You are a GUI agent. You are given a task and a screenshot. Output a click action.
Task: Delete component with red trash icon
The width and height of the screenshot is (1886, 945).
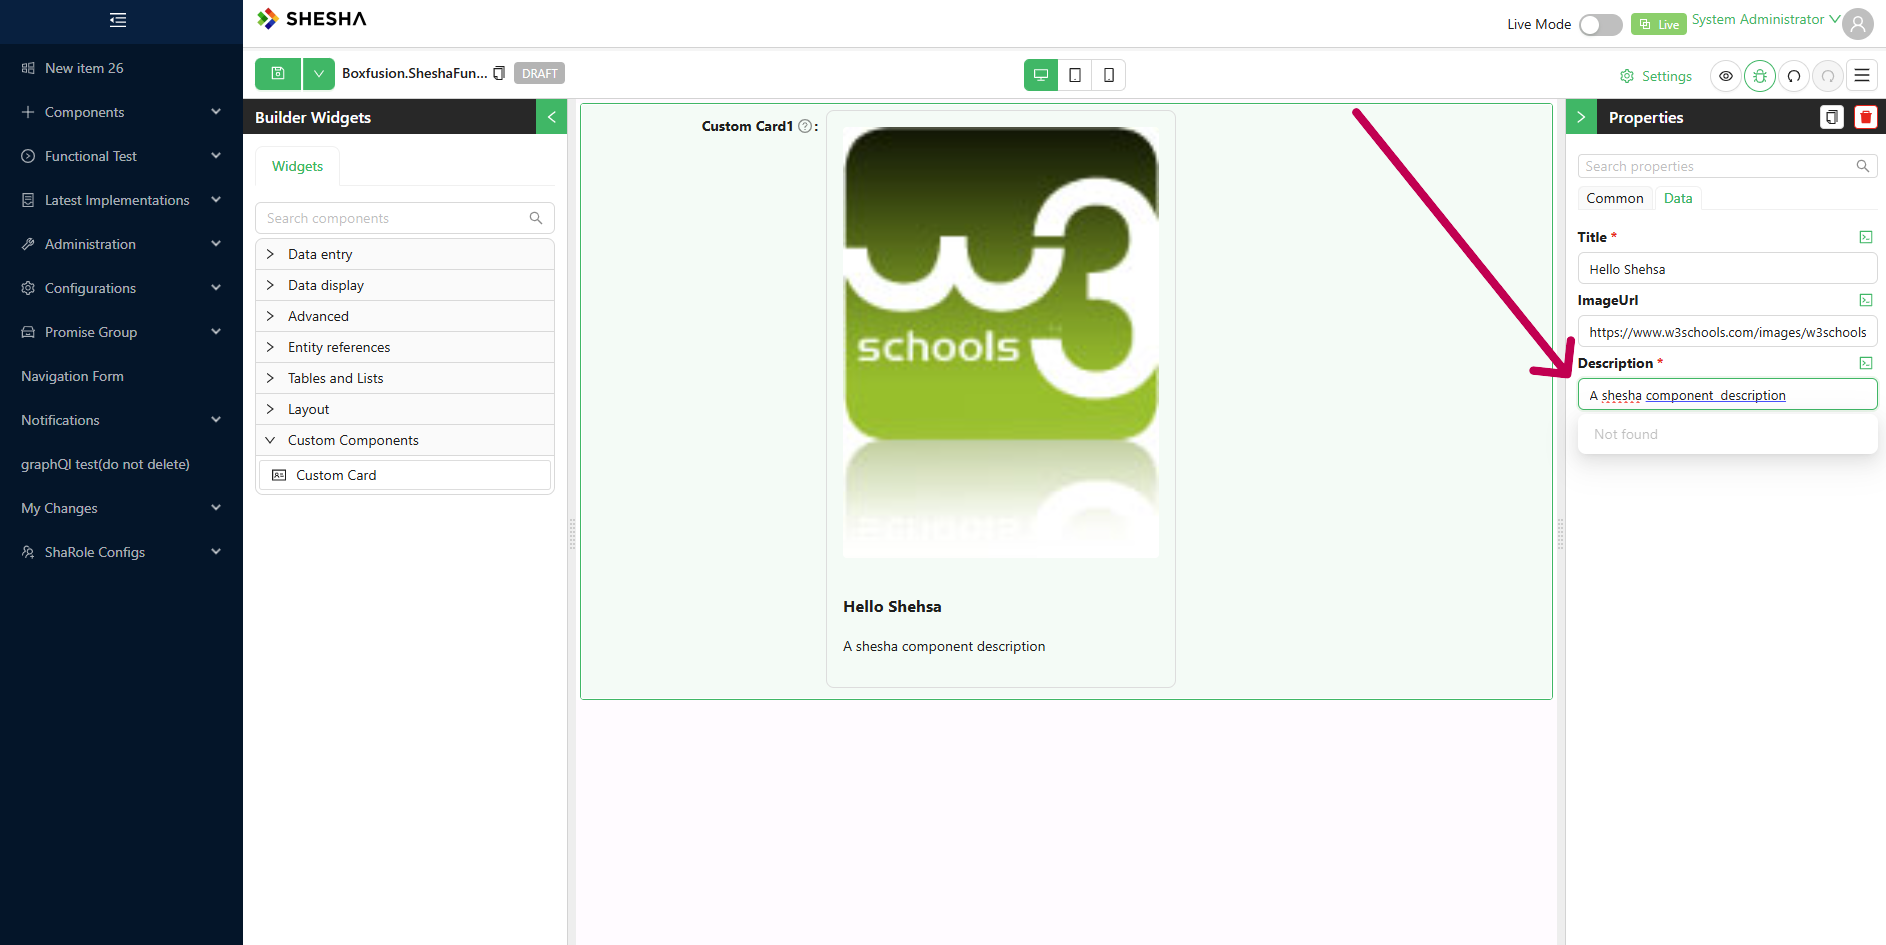click(x=1866, y=117)
